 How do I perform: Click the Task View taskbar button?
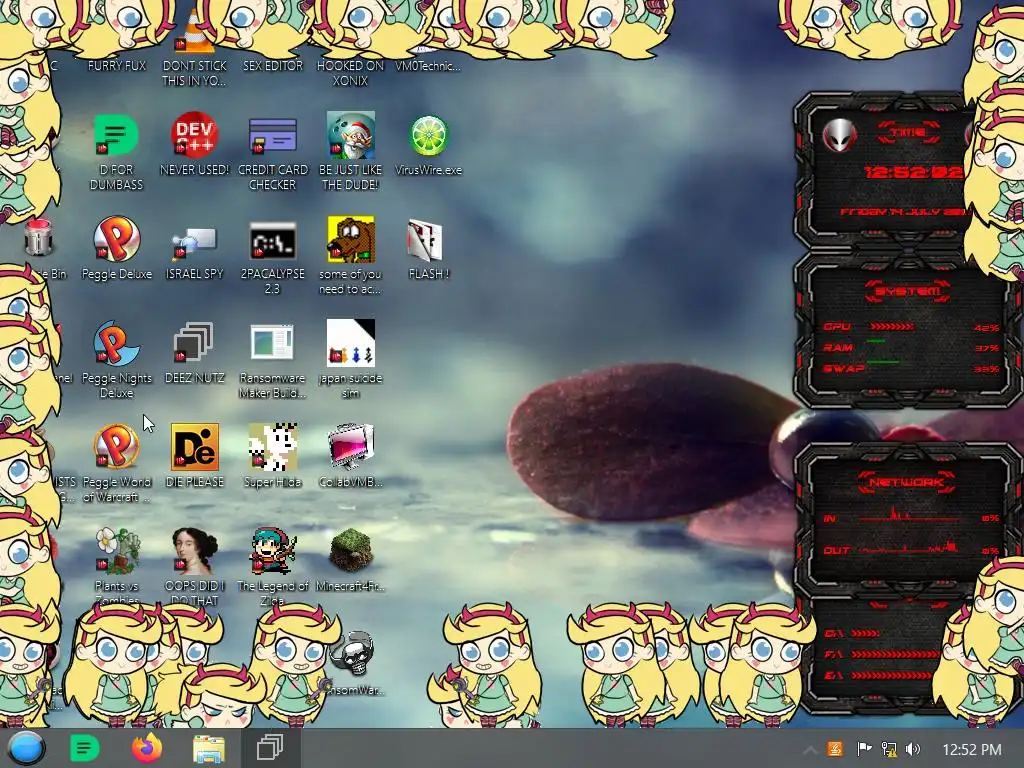pyautogui.click(x=270, y=748)
